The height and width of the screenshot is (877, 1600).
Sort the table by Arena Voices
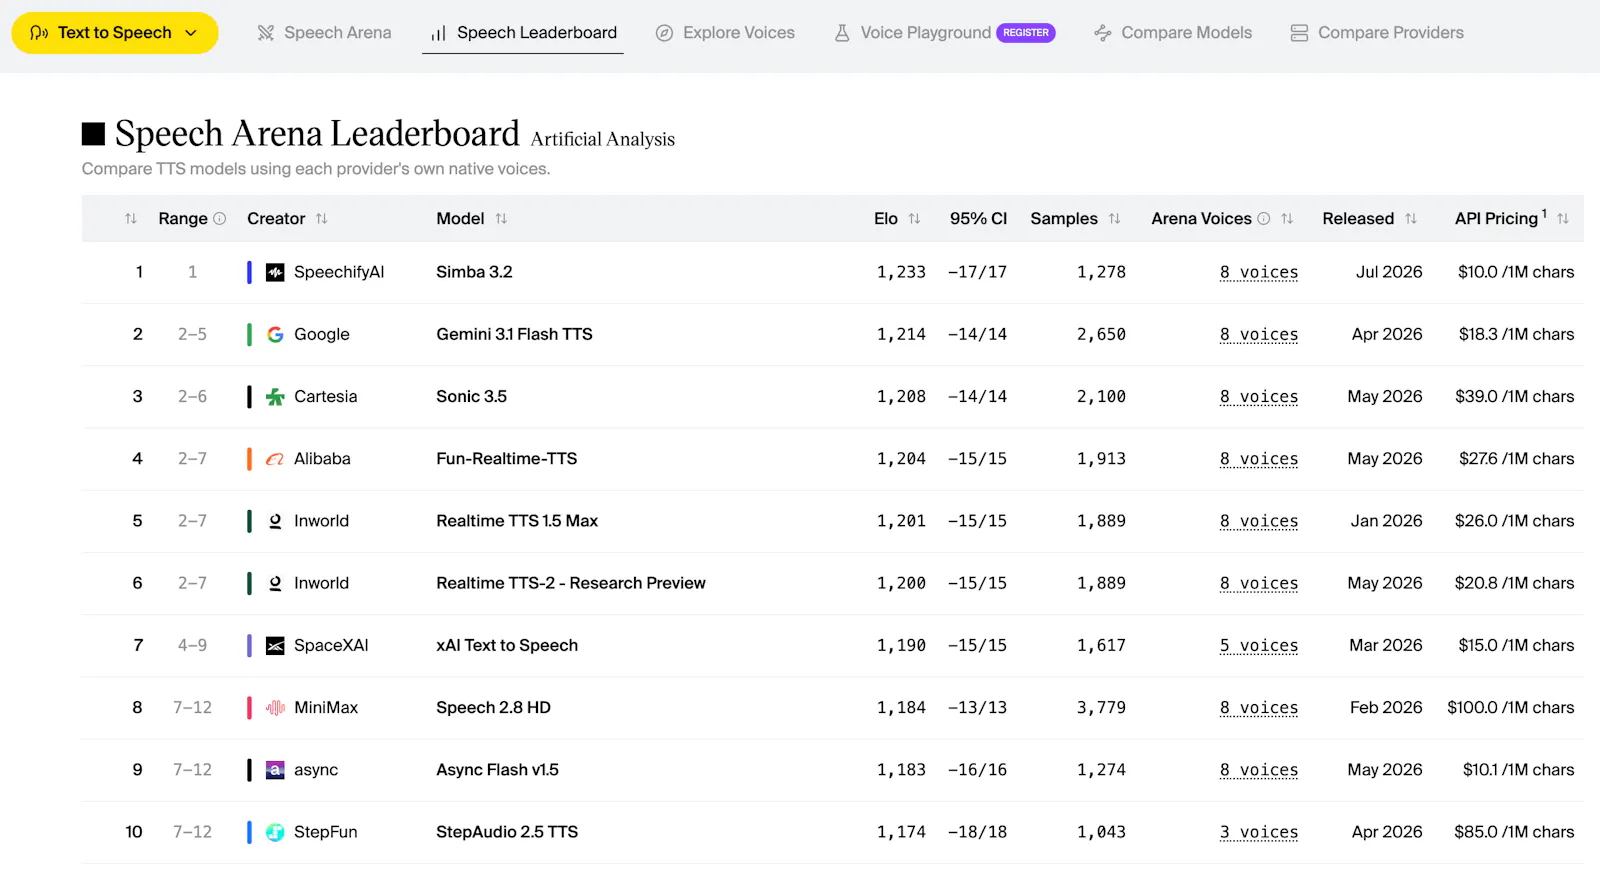click(1287, 218)
